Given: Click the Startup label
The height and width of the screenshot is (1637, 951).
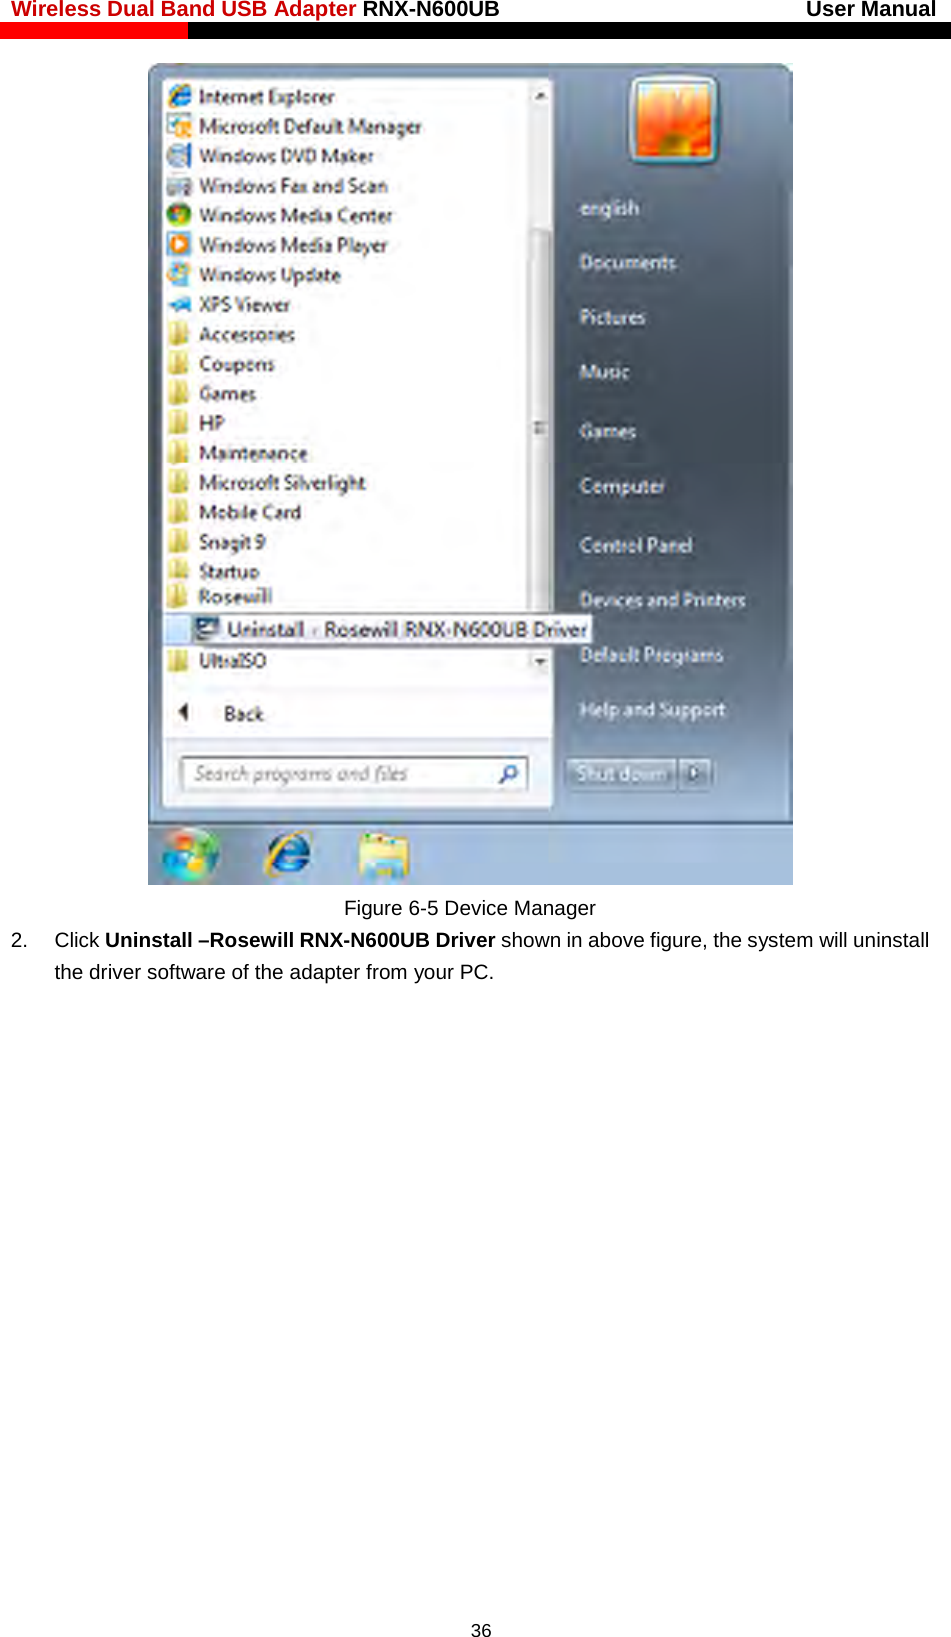Looking at the screenshot, I should (x=228, y=571).
